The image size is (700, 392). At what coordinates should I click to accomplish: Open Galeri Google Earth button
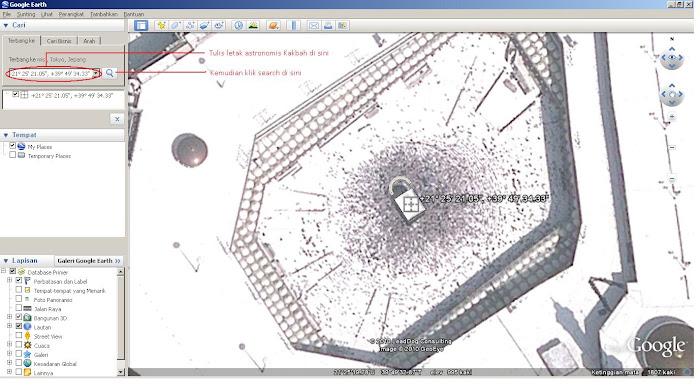pos(89,261)
